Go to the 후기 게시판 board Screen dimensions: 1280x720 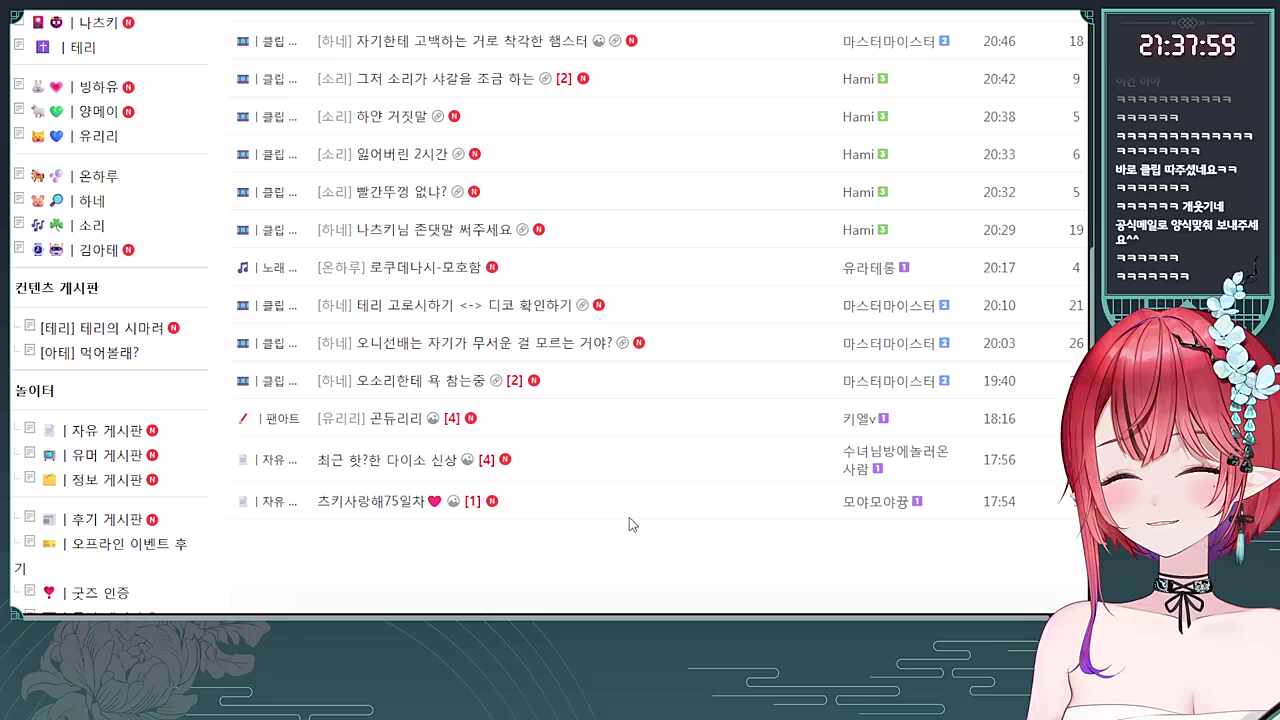tap(106, 519)
